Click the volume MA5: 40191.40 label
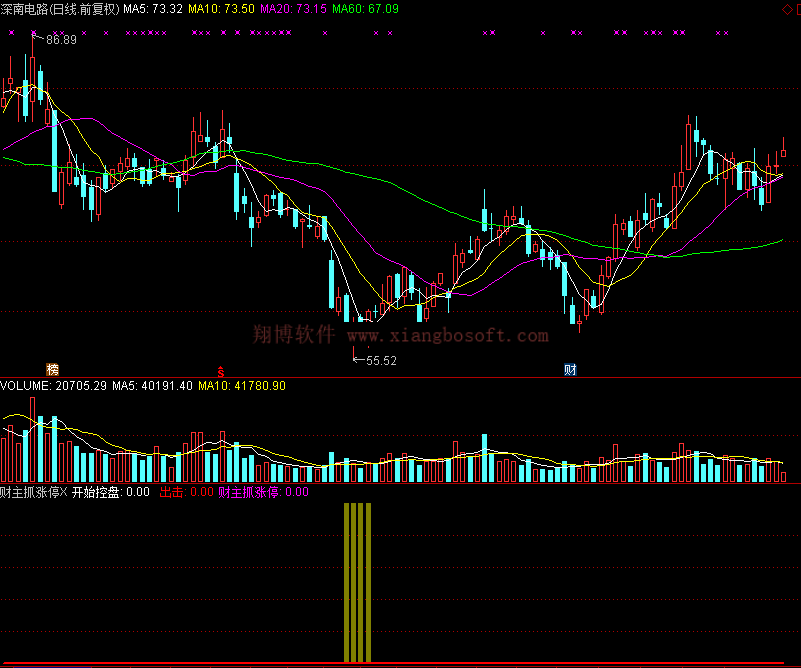 click(x=152, y=386)
